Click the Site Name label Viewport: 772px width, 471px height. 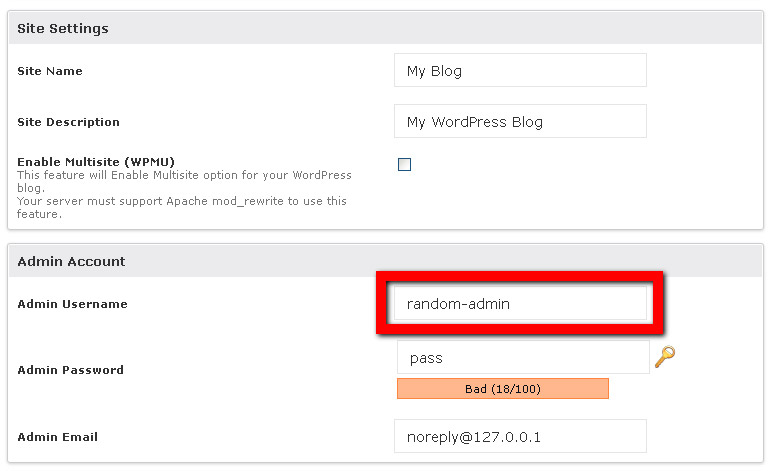coord(50,71)
